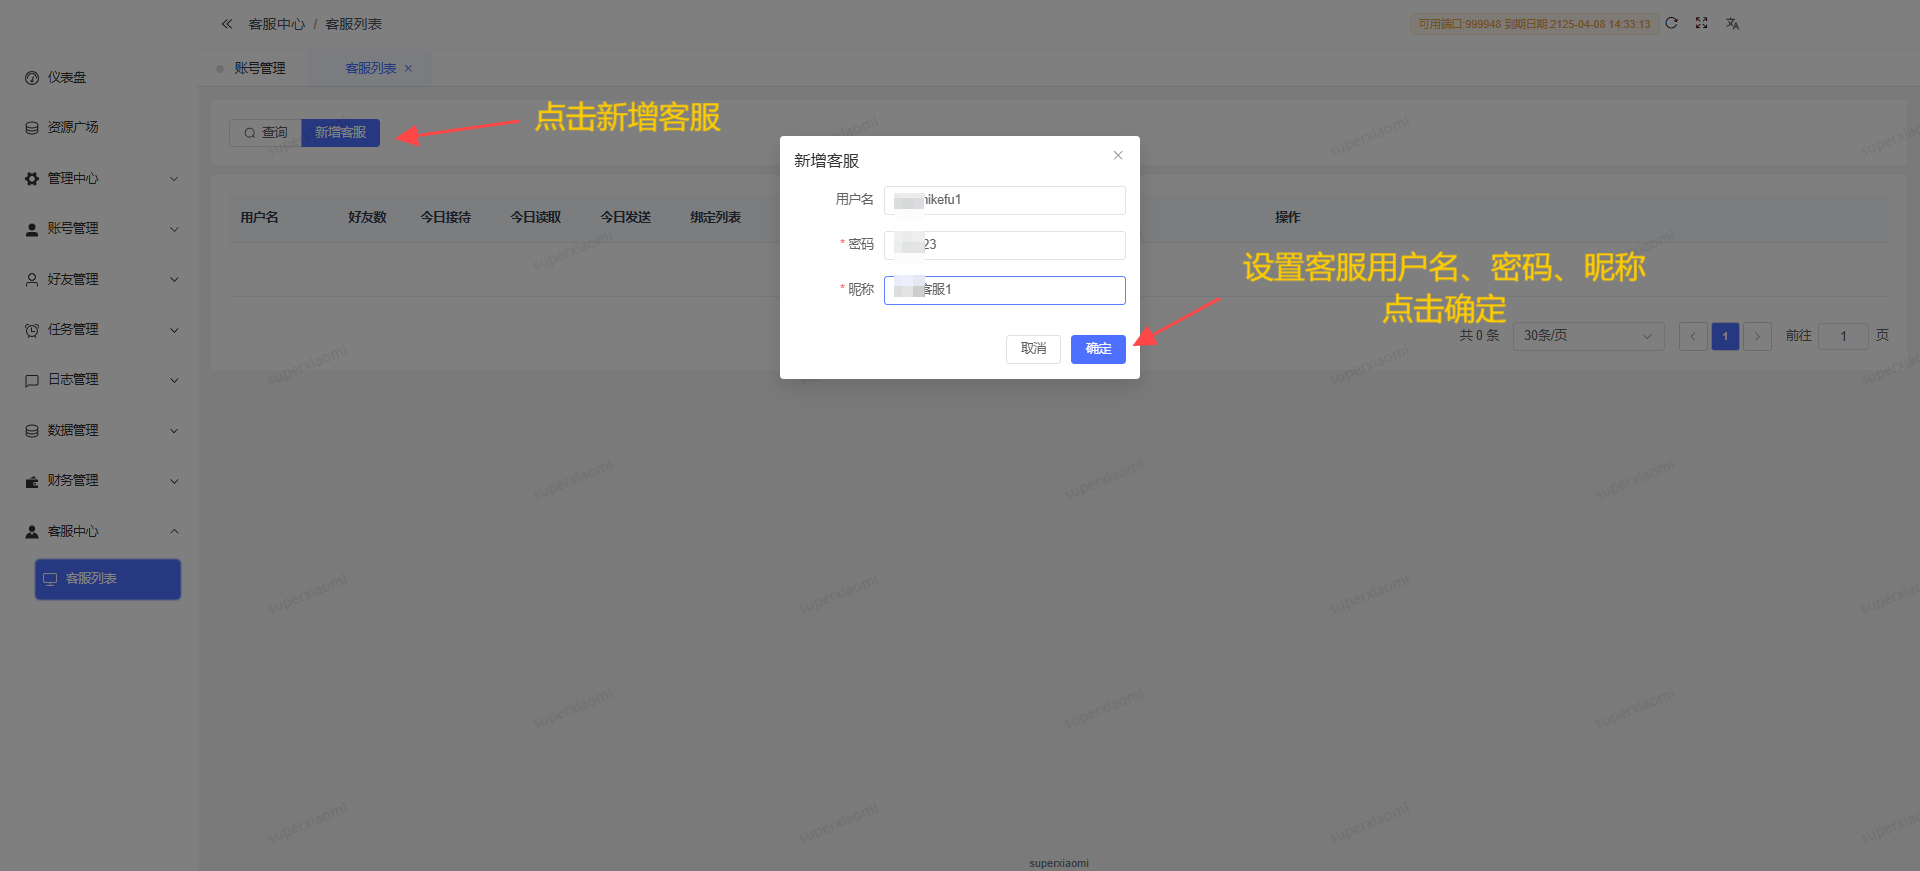This screenshot has height=871, width=1920.
Task: Open the 30条/页 page size dropdown
Action: coord(1588,336)
